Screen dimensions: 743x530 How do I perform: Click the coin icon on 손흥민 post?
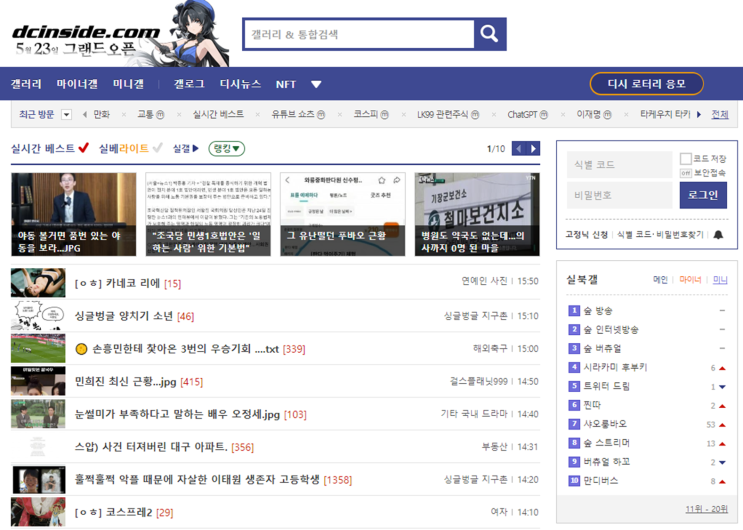coord(82,349)
